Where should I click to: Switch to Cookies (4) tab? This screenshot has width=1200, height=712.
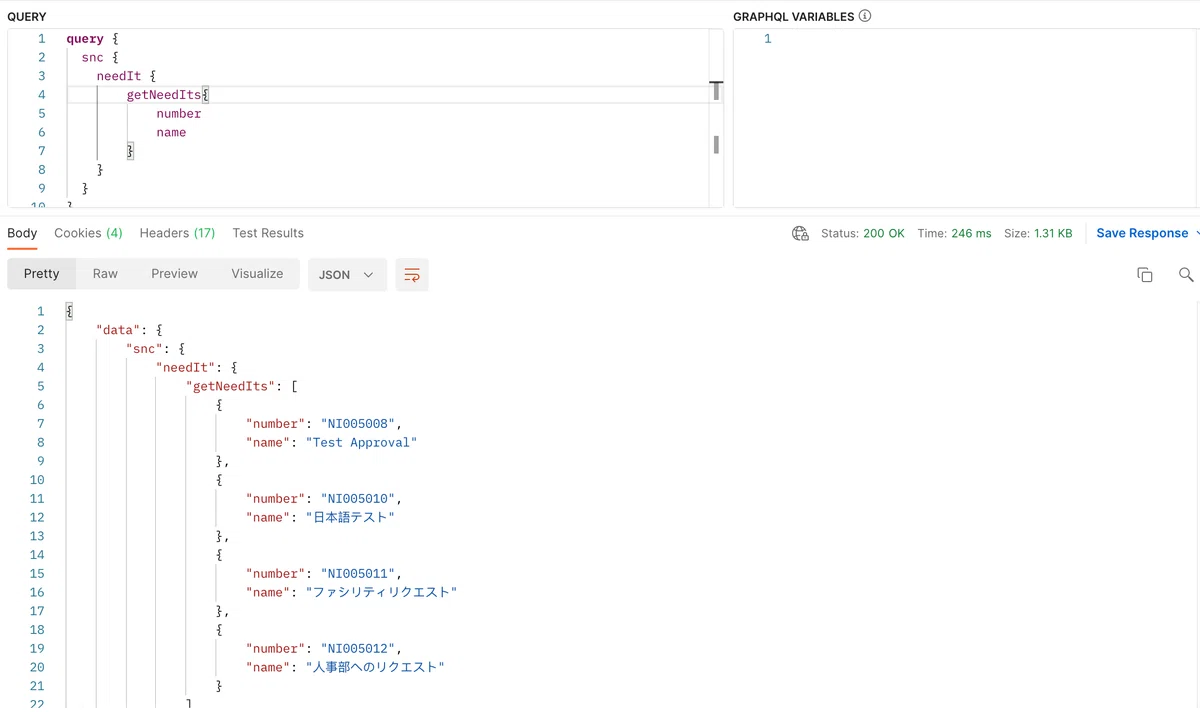88,233
